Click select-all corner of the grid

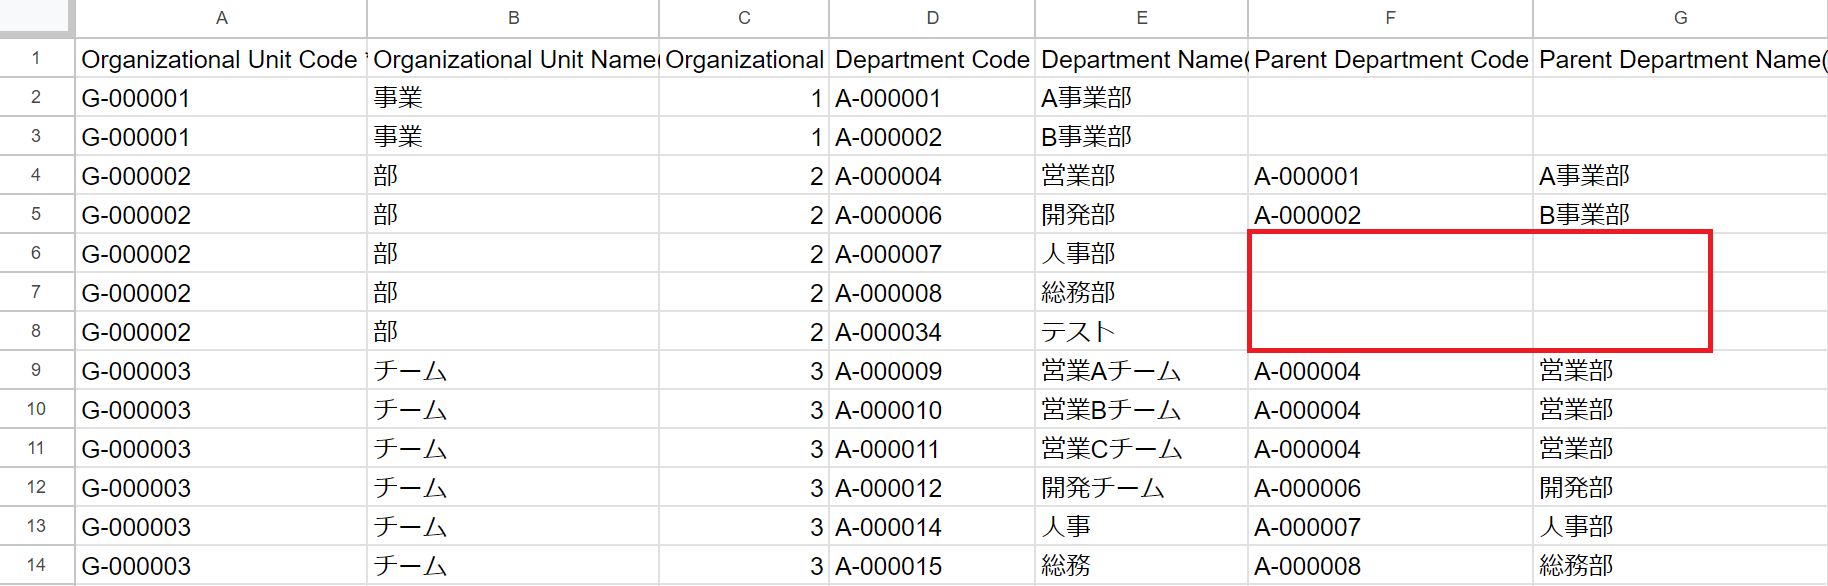[36, 16]
